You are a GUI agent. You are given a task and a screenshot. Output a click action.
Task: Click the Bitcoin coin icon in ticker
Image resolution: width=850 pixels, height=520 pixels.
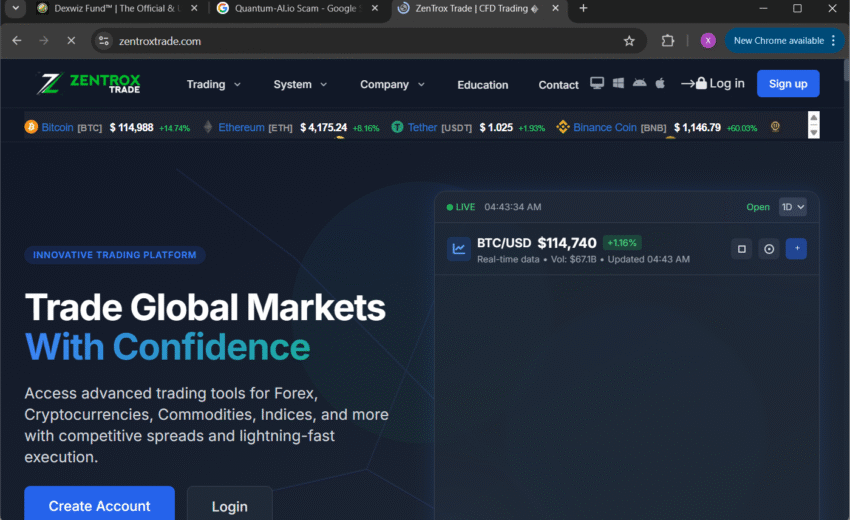coord(31,127)
